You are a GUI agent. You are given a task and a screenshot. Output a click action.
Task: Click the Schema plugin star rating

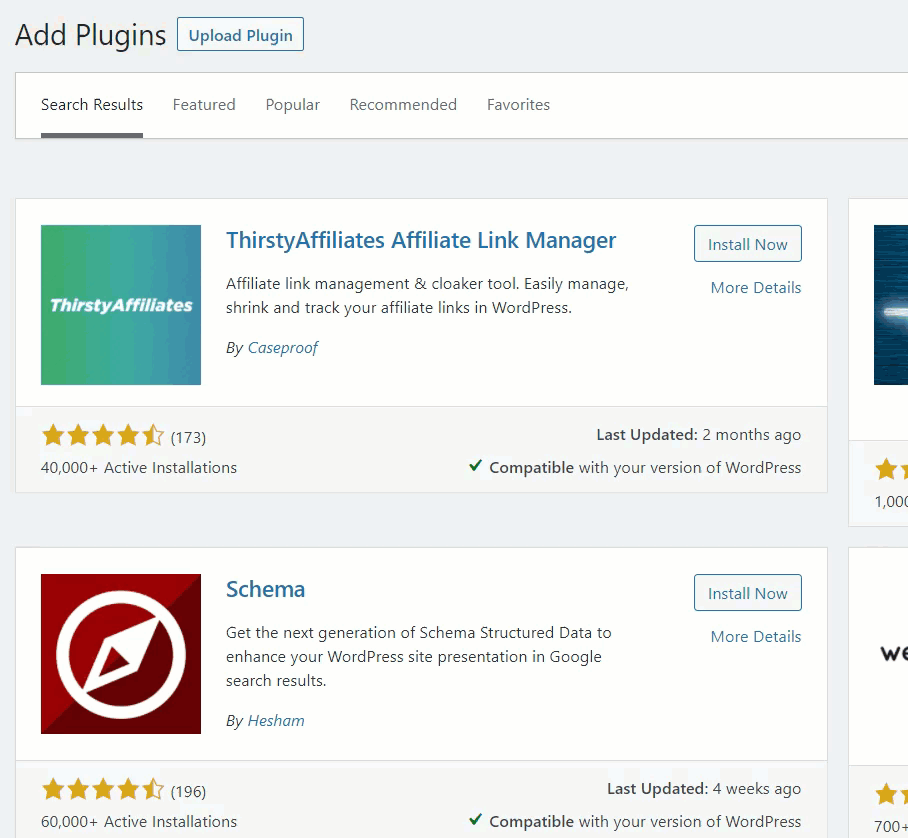103,789
